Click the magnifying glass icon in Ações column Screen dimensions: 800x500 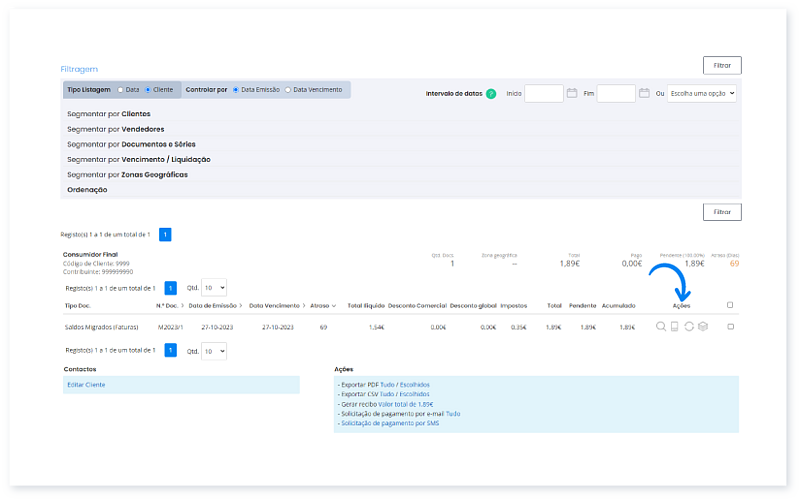point(660,327)
